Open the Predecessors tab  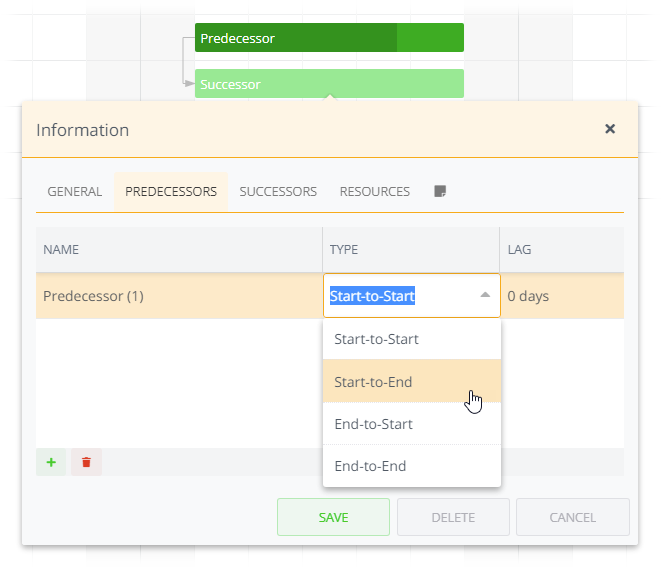click(x=171, y=191)
